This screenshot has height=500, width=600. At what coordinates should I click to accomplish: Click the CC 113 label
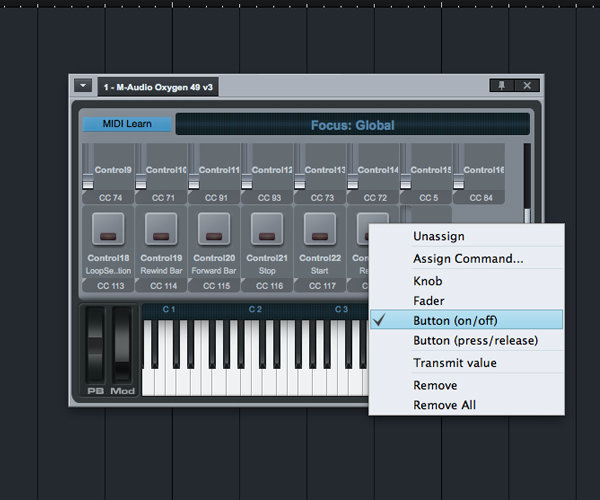tap(110, 286)
